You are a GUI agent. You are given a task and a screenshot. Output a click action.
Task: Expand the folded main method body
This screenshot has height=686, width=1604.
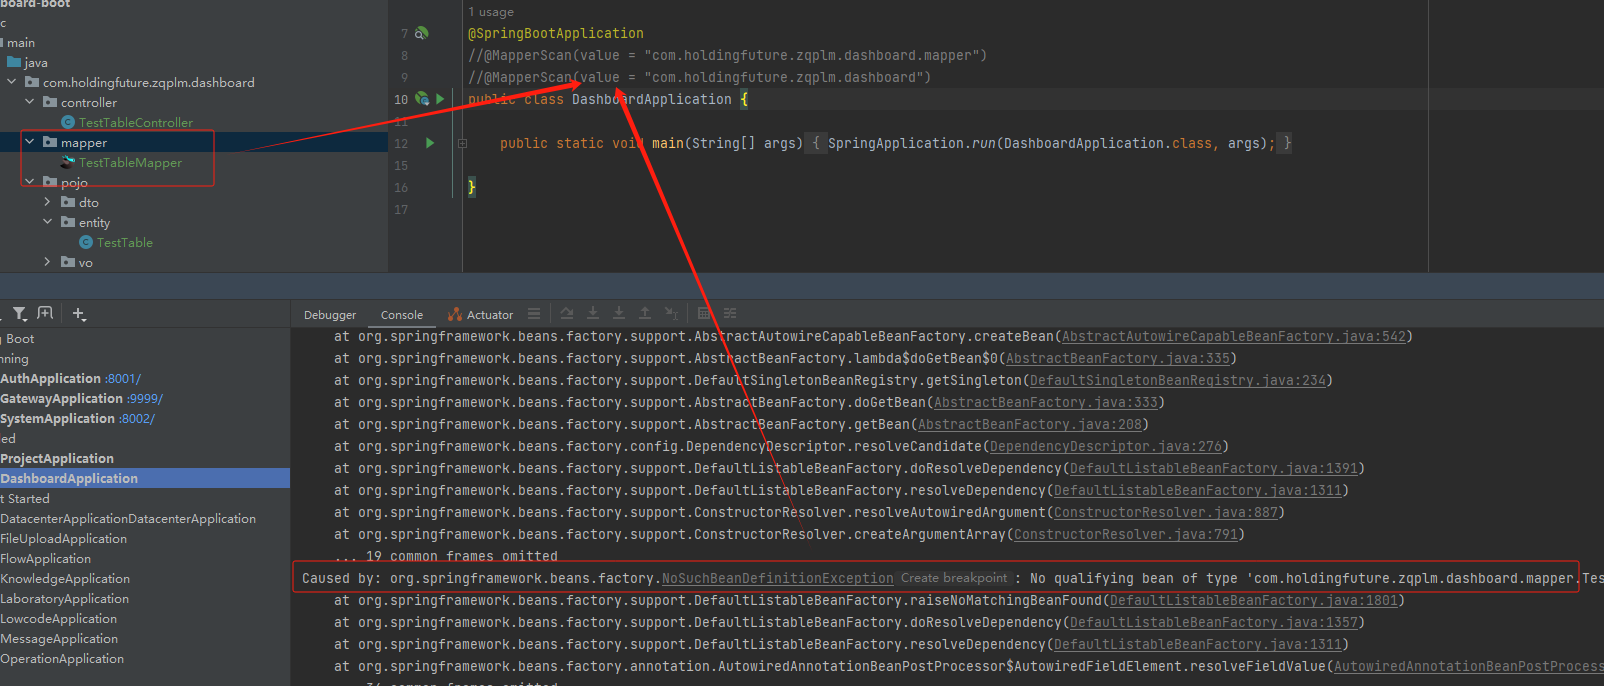click(x=462, y=143)
